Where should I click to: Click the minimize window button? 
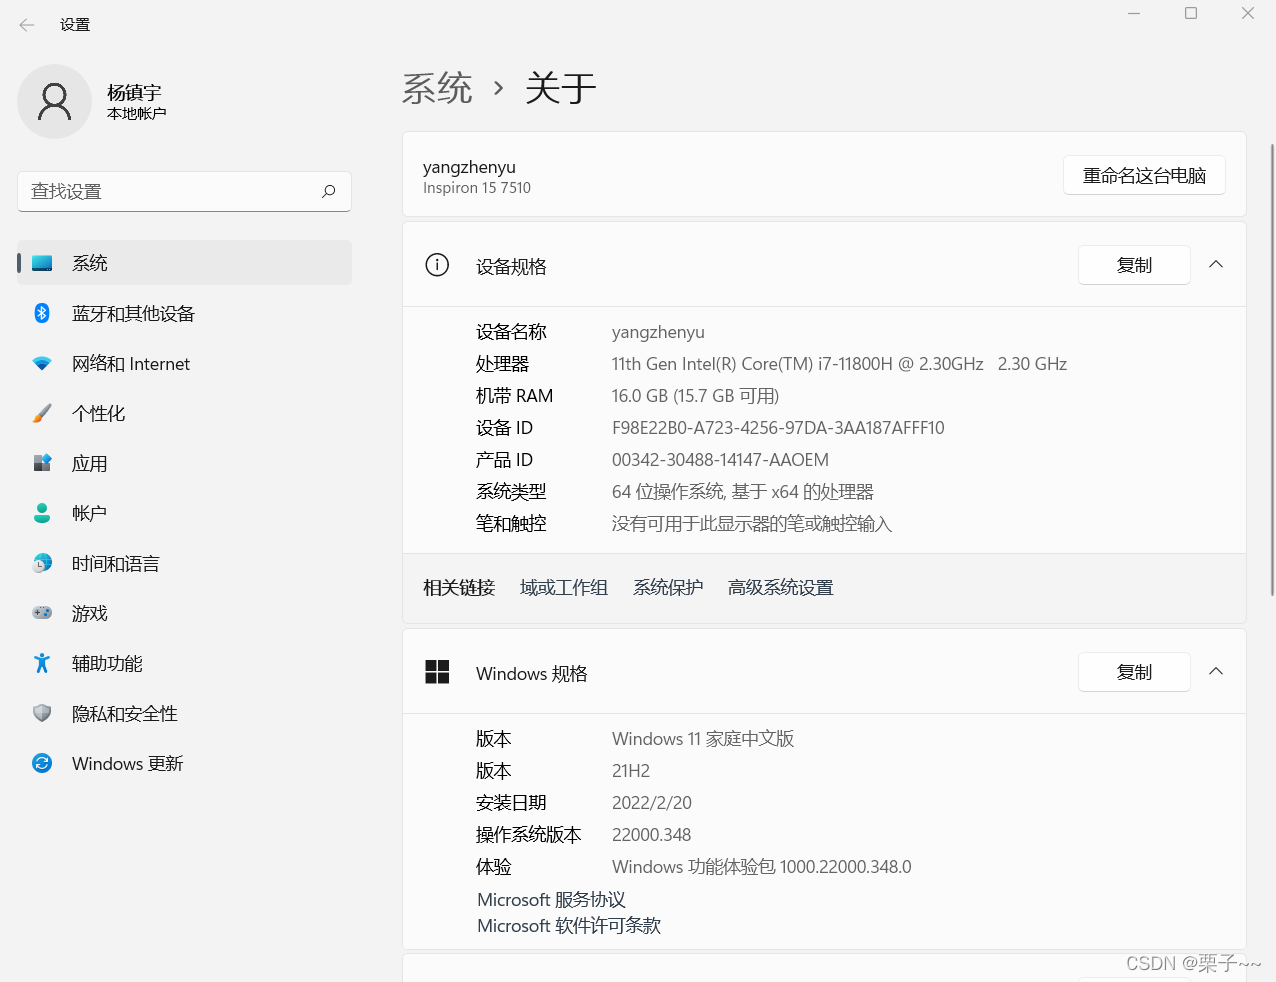tap(1134, 13)
